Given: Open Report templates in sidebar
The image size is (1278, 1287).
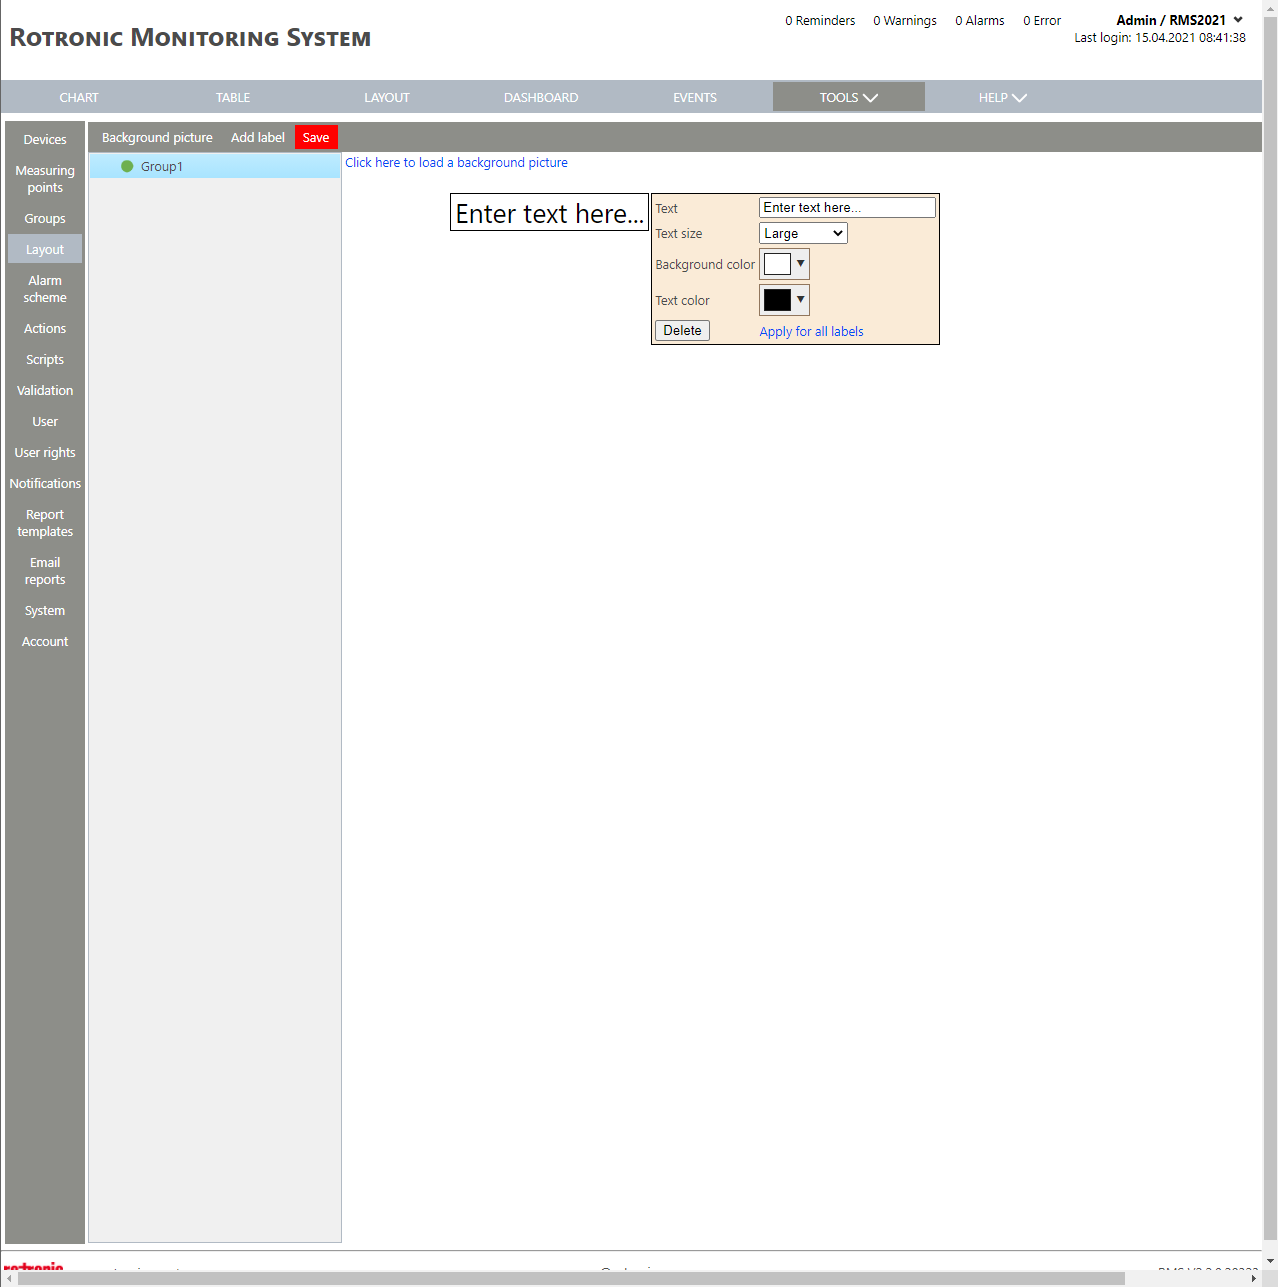Looking at the screenshot, I should 45,523.
